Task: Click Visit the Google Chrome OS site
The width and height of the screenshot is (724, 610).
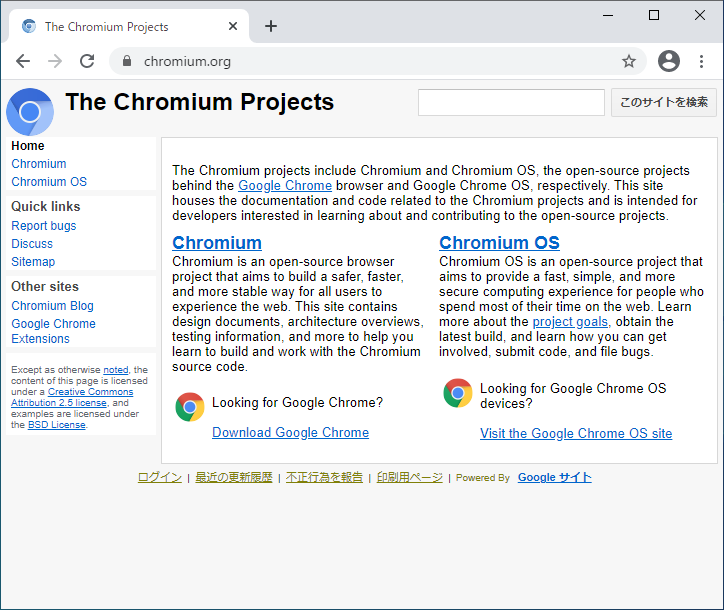Action: (x=576, y=434)
